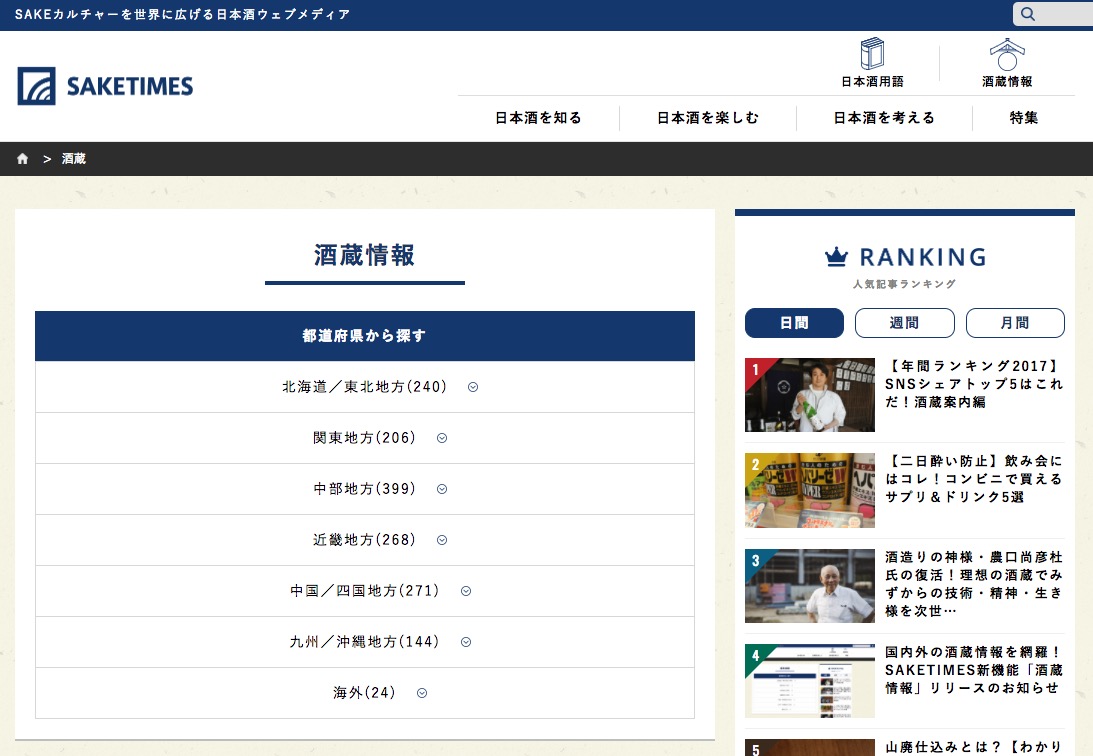This screenshot has width=1093, height=756.
Task: Read 年間ランキング2017 SNSシェアトップ5 article
Action: [974, 384]
